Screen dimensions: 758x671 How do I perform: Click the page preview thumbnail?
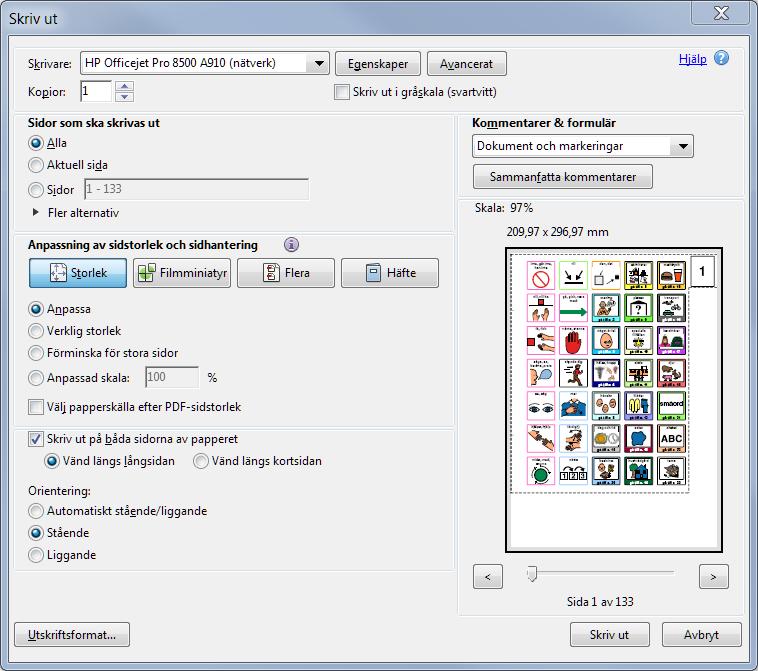click(x=614, y=400)
